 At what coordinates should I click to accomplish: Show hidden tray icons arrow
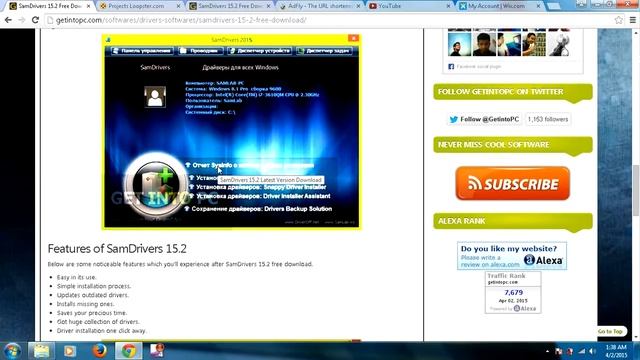(x=547, y=351)
